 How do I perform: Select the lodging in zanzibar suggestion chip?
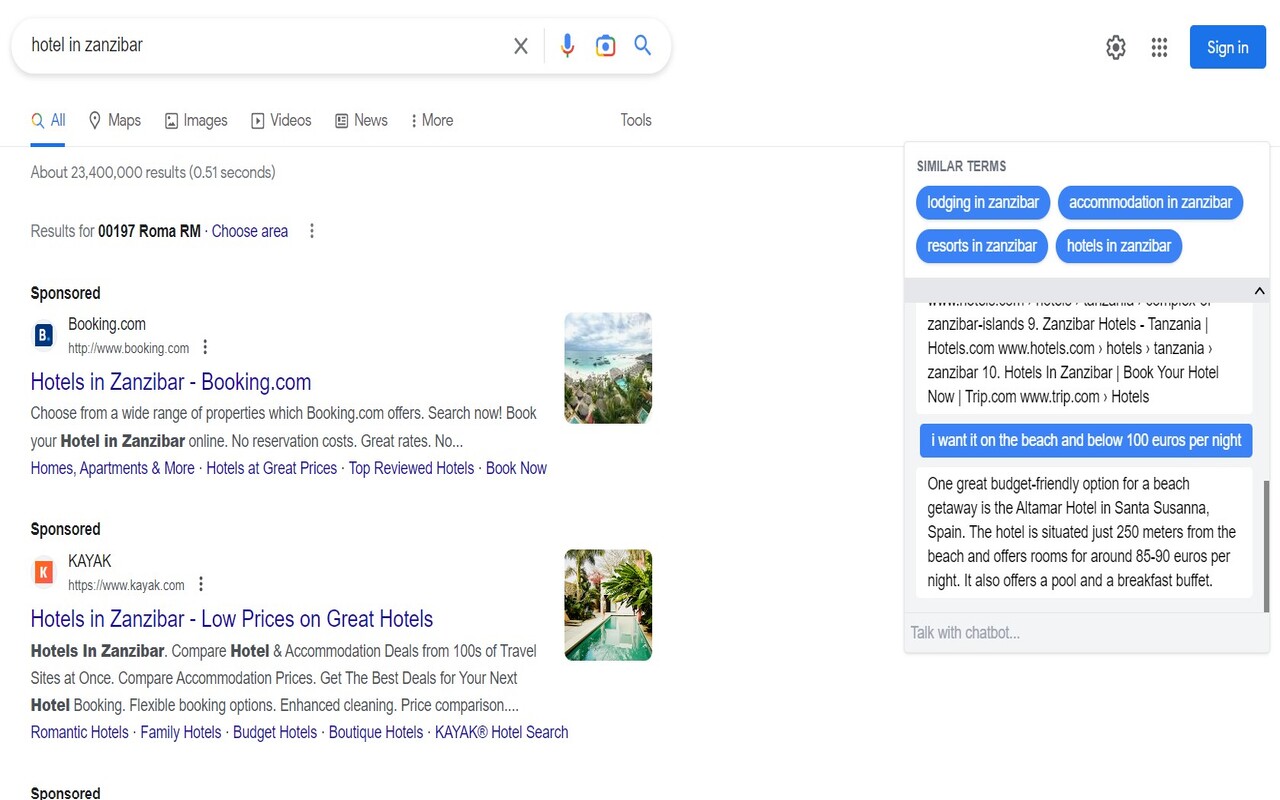point(982,202)
